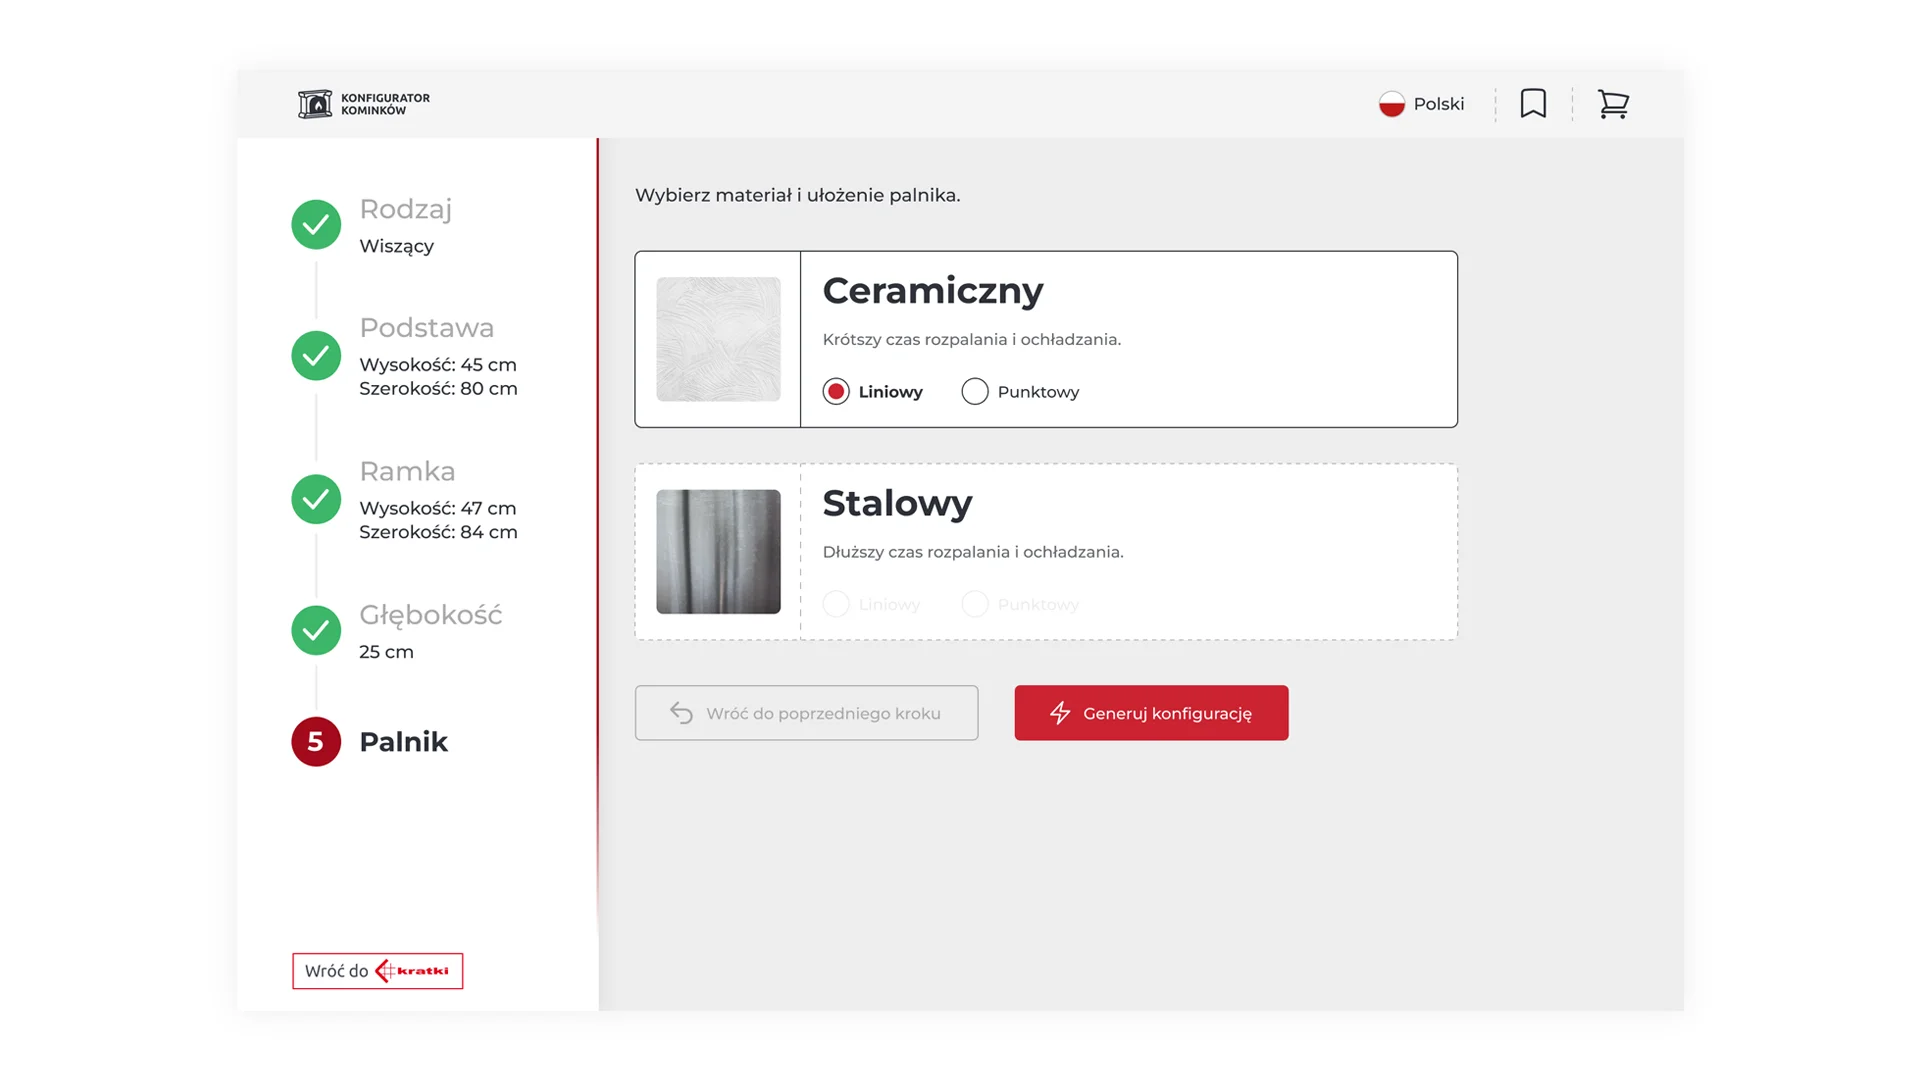Open the Polski language selector
Image resolution: width=1920 pixels, height=1080 pixels.
point(1438,104)
